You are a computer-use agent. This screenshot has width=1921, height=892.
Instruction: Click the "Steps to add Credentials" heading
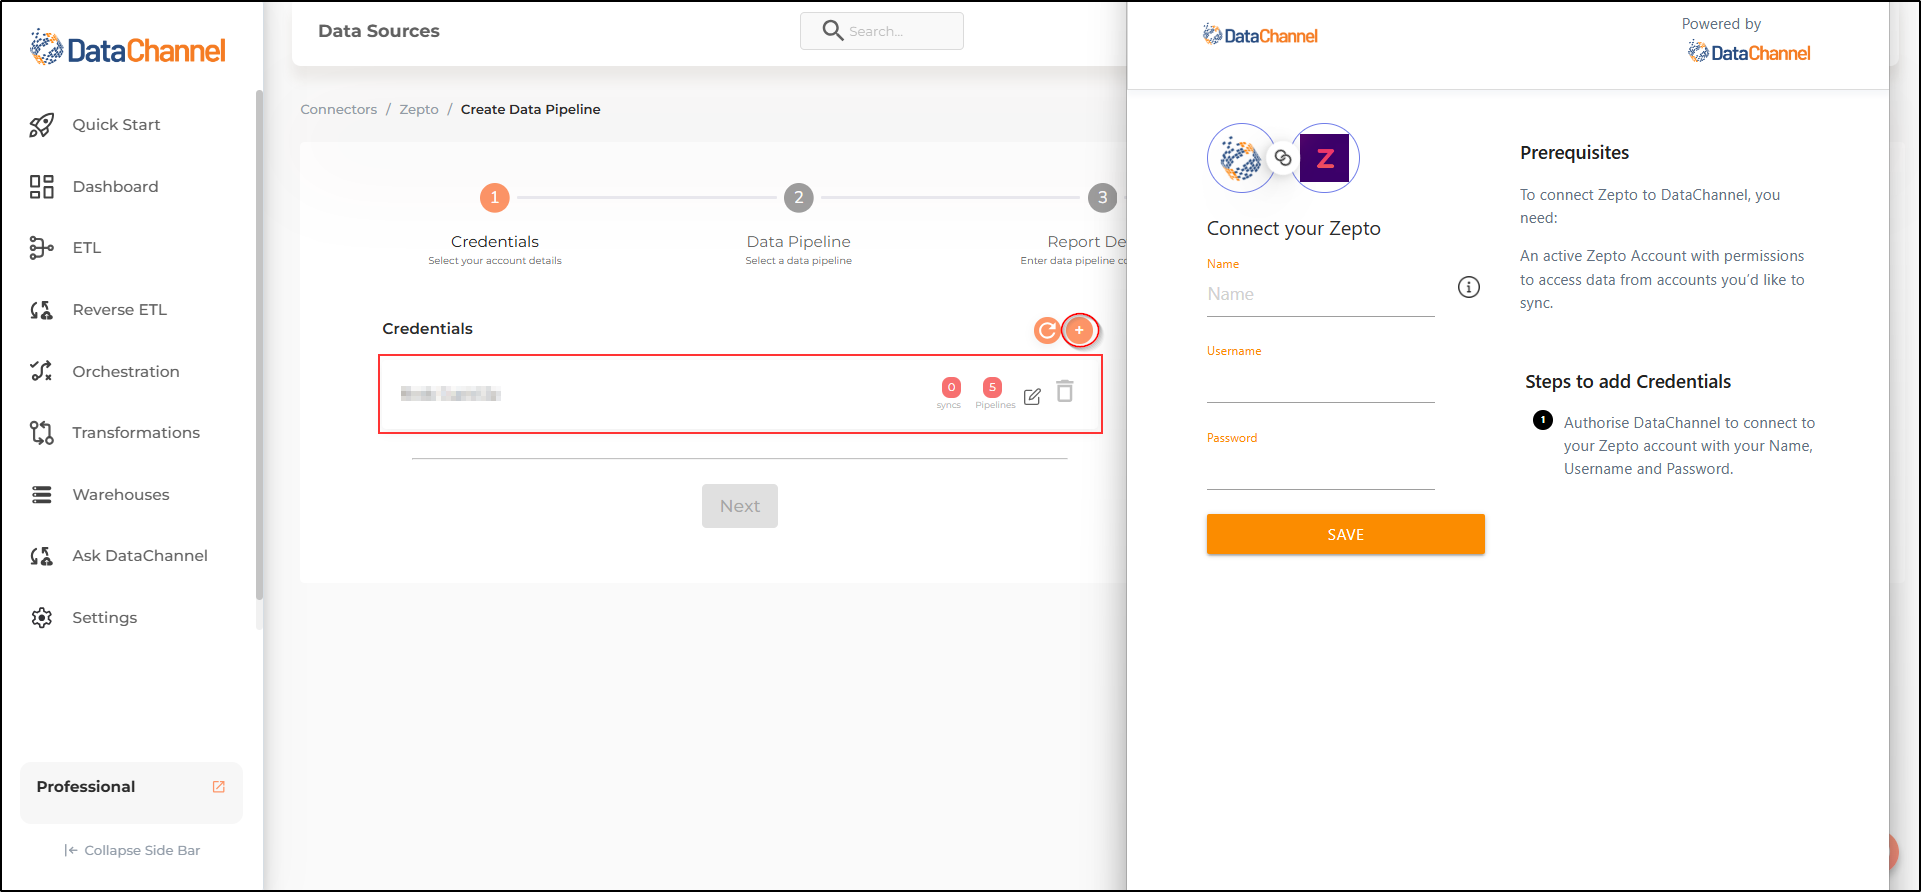coord(1627,382)
